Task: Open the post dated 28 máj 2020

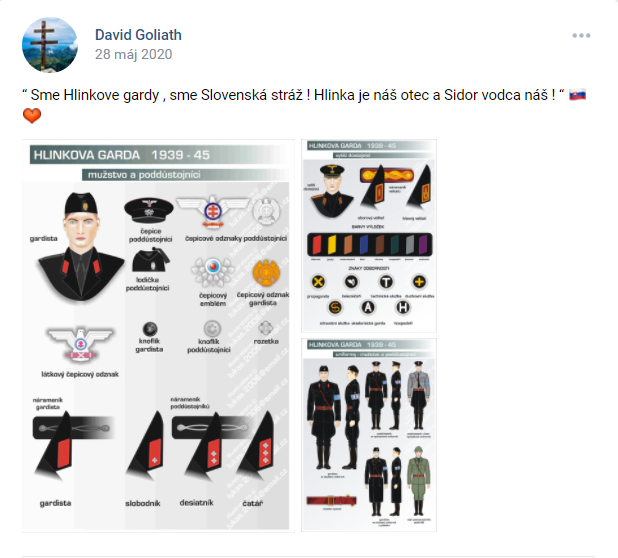Action: click(134, 54)
